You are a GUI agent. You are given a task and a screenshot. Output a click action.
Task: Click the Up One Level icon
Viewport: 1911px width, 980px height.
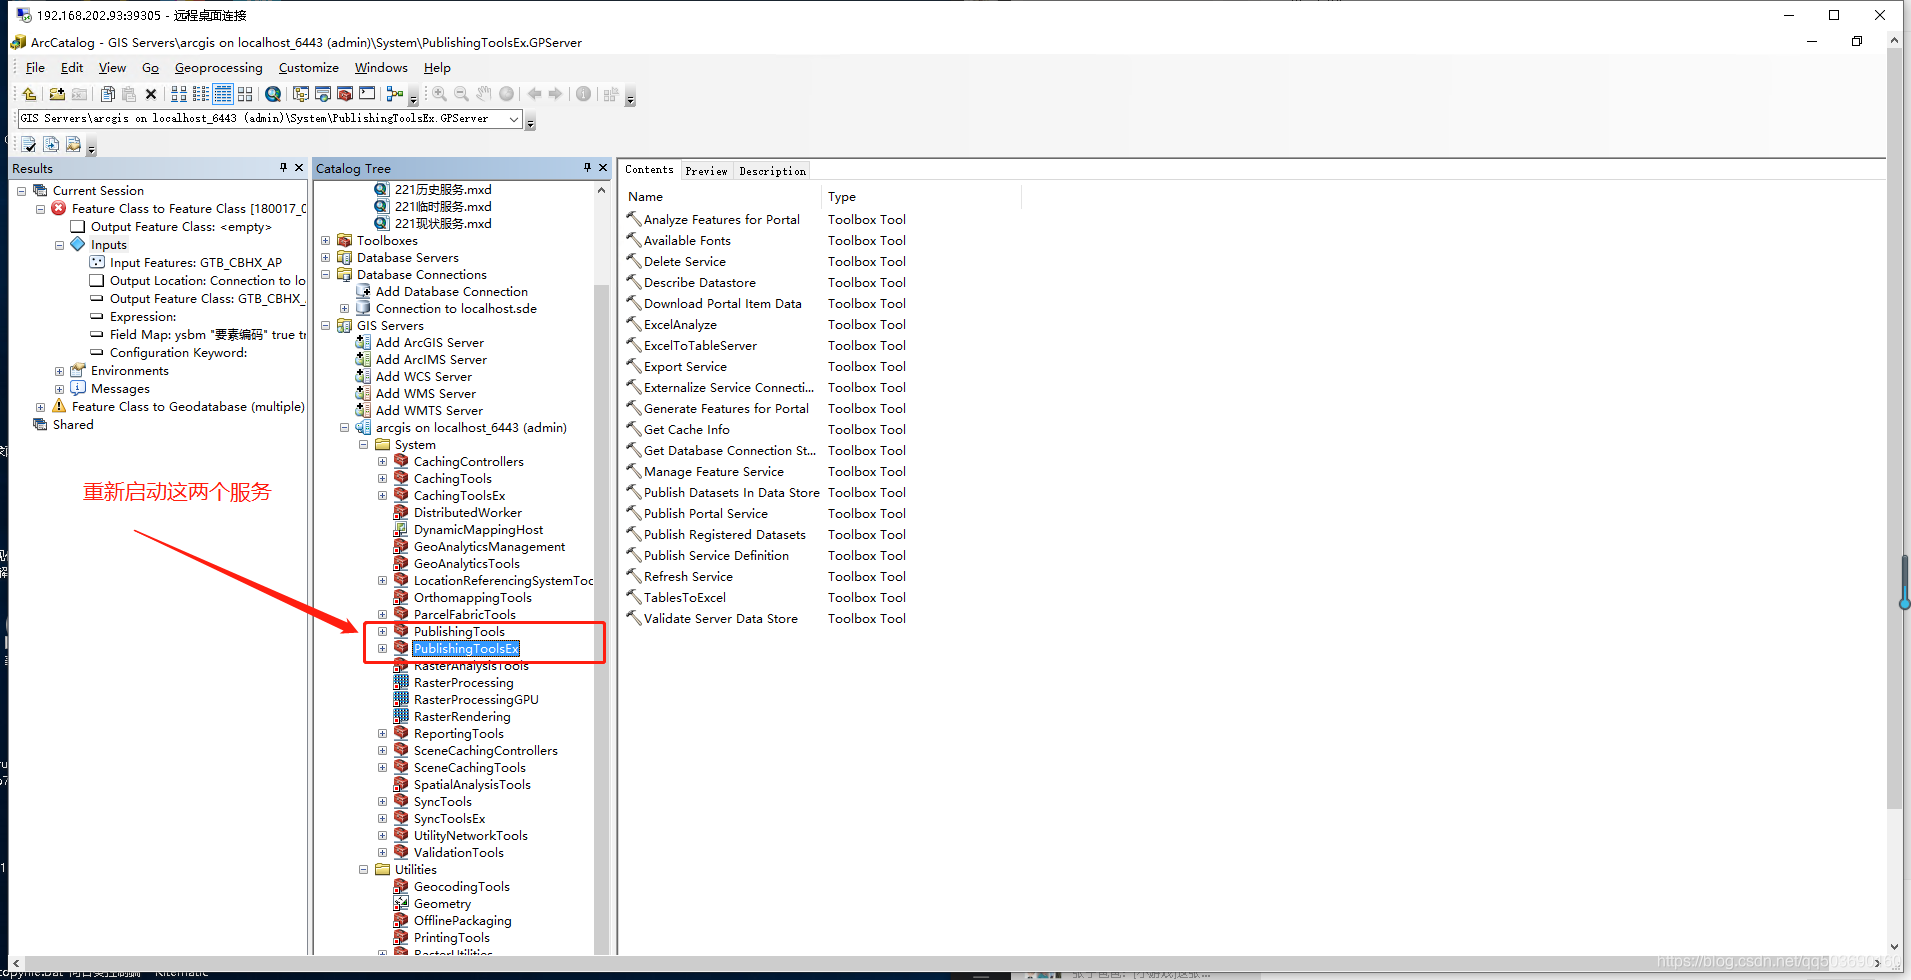[x=29, y=94]
